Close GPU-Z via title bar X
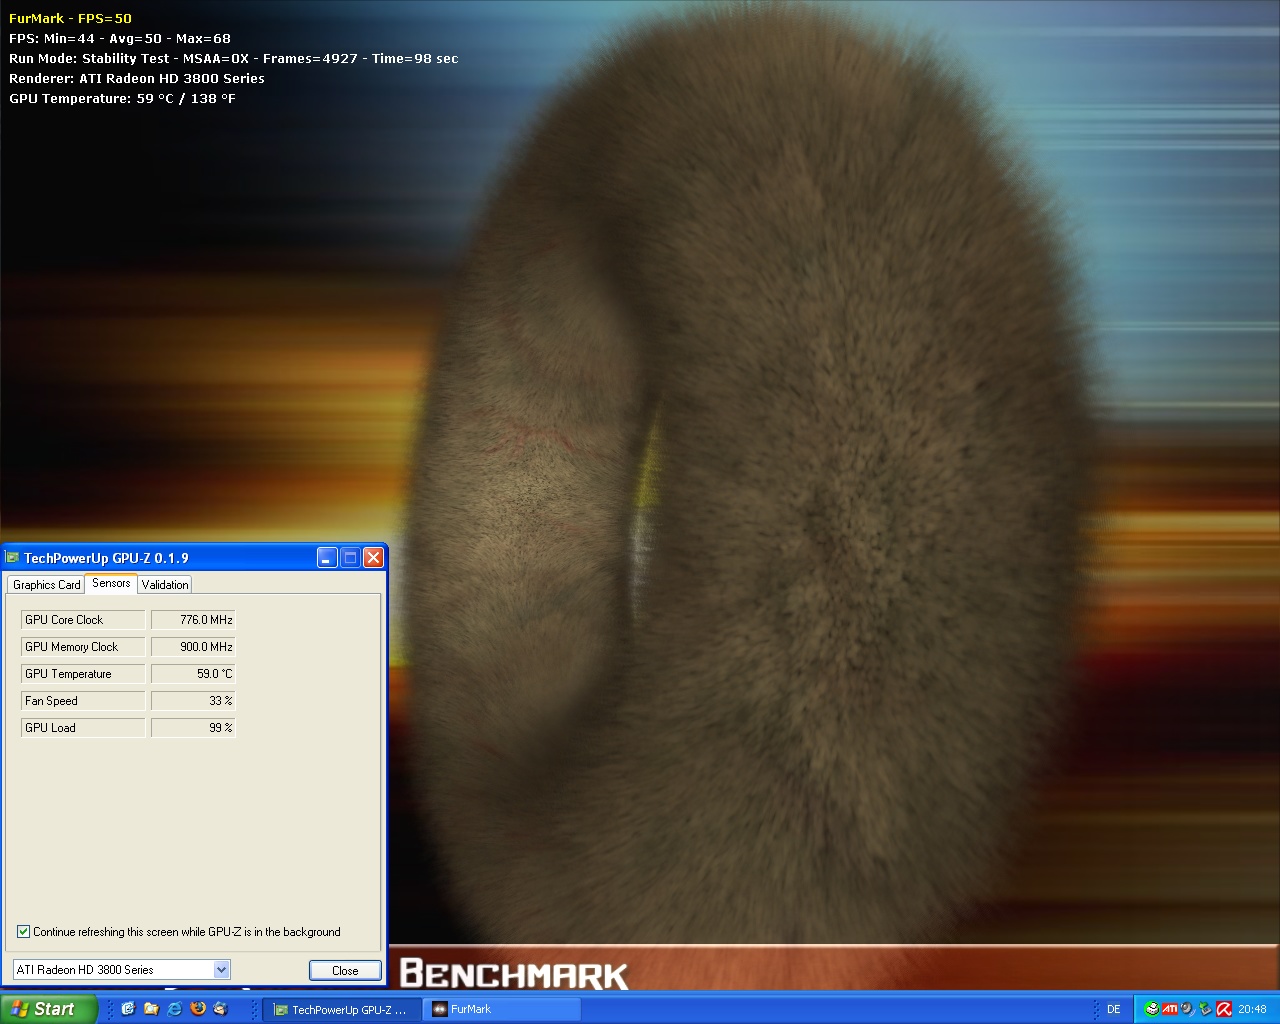 pyautogui.click(x=373, y=557)
